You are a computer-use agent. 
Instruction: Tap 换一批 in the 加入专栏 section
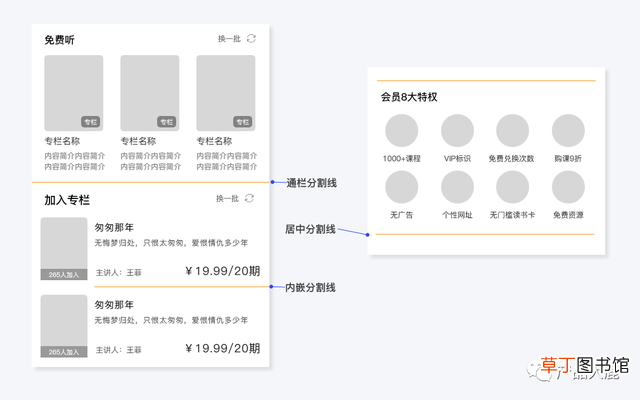click(227, 198)
